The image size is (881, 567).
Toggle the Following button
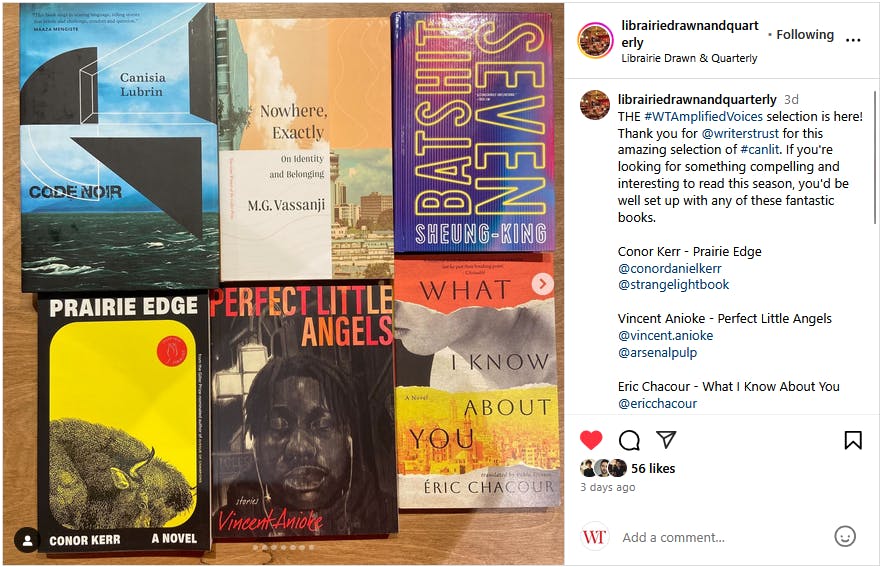(x=805, y=35)
